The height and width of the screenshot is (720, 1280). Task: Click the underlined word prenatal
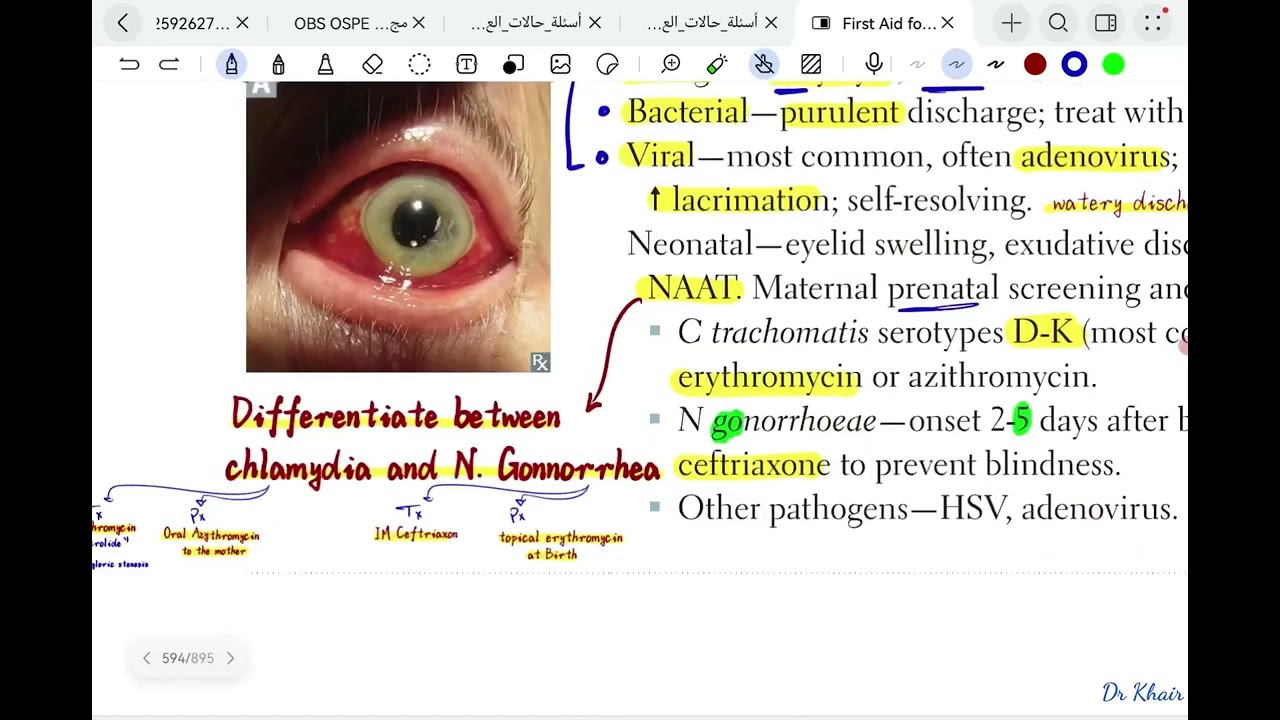(x=943, y=289)
